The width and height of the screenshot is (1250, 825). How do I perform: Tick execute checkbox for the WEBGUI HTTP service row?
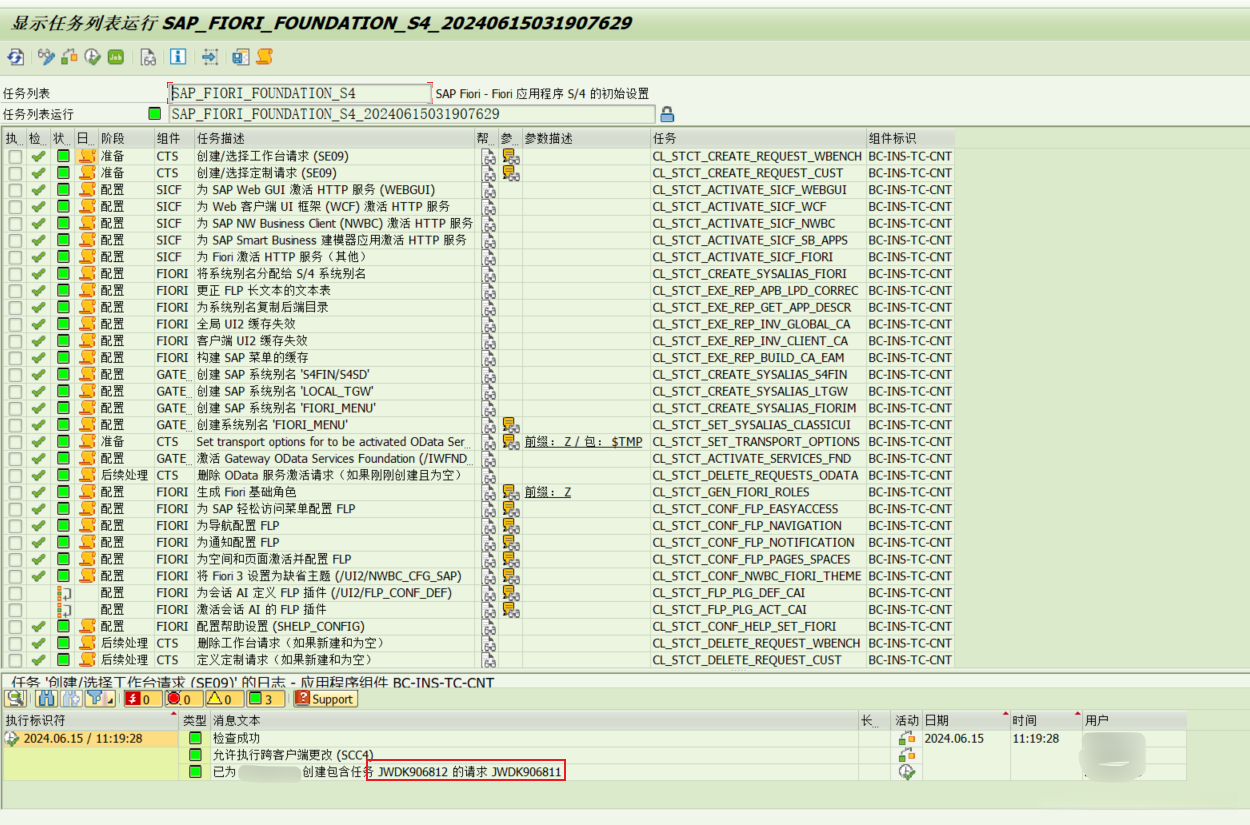(15, 190)
